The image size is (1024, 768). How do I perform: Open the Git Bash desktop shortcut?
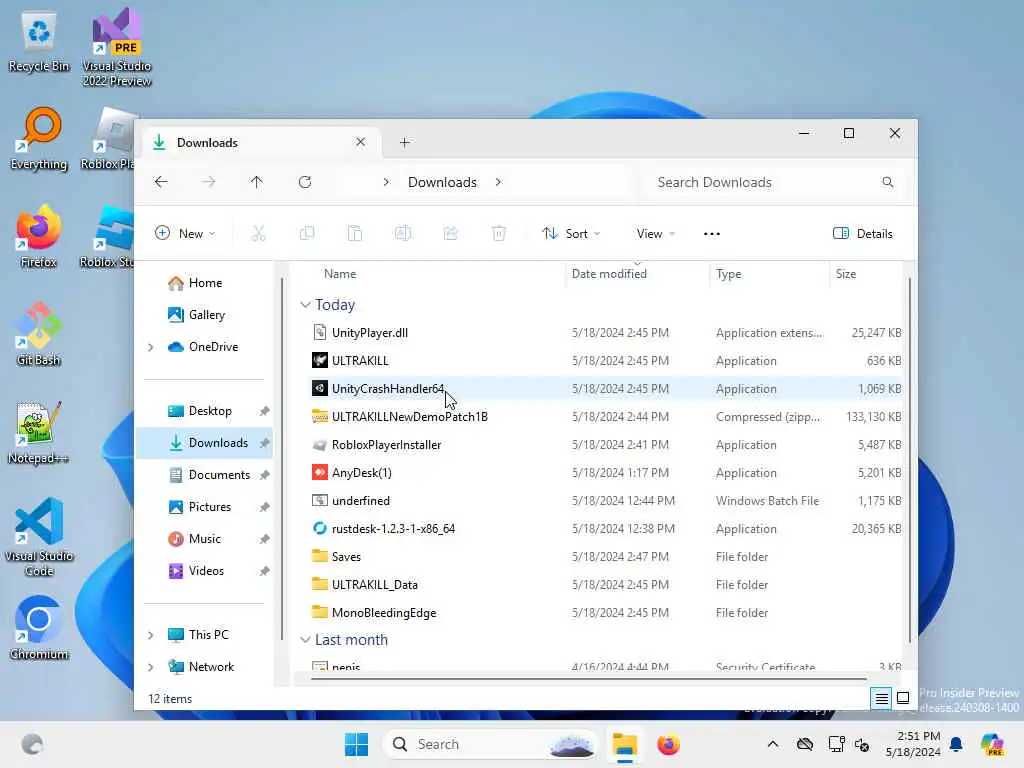point(39,334)
